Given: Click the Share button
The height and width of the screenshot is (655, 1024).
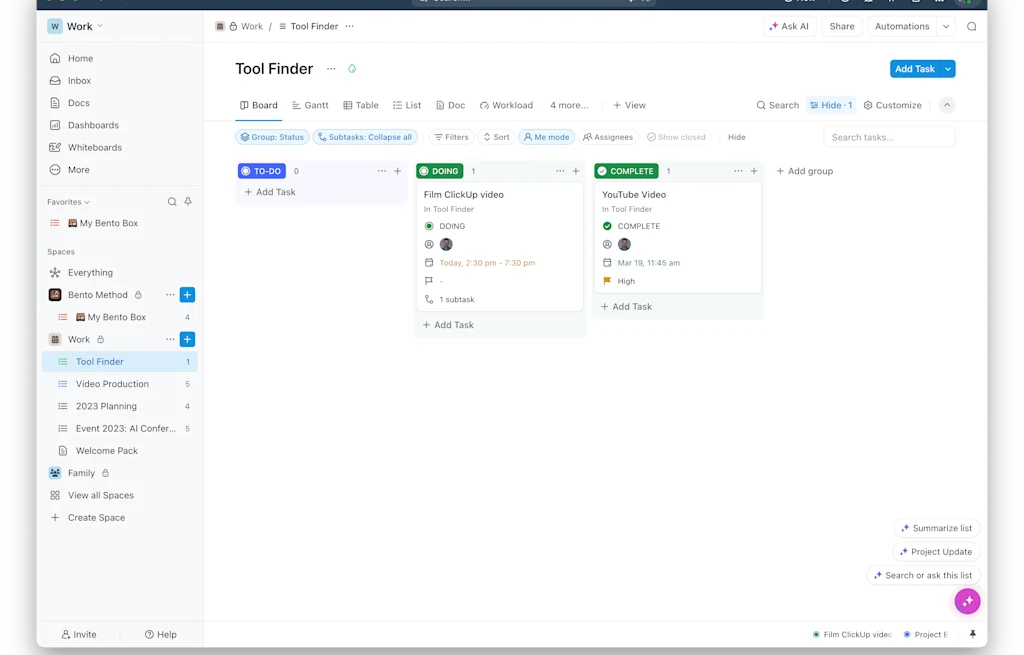Looking at the screenshot, I should tap(842, 26).
